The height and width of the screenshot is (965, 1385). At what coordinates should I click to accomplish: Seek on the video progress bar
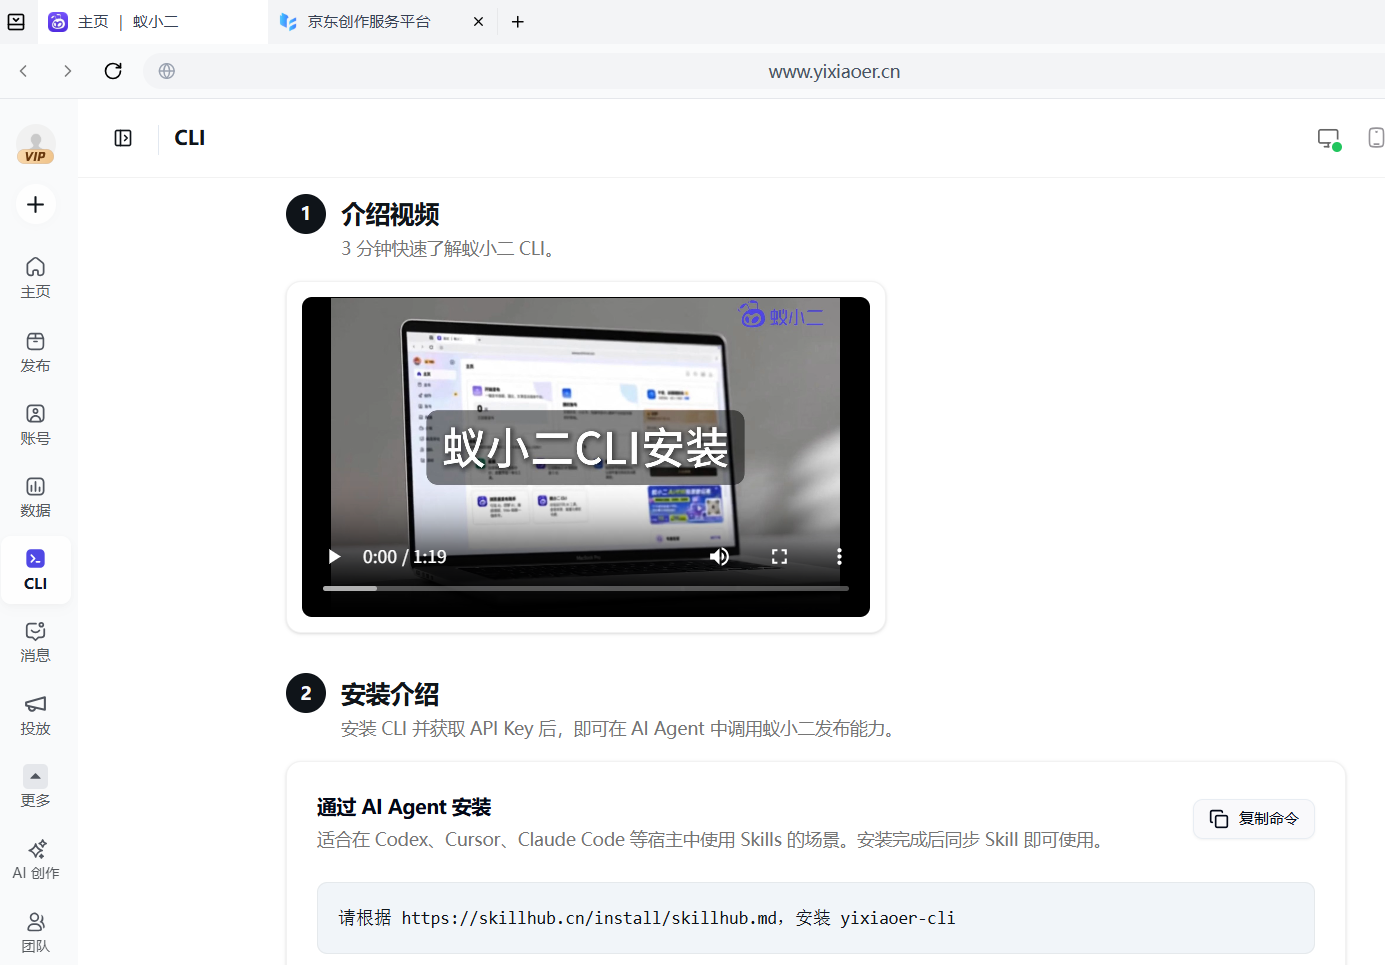coord(586,588)
